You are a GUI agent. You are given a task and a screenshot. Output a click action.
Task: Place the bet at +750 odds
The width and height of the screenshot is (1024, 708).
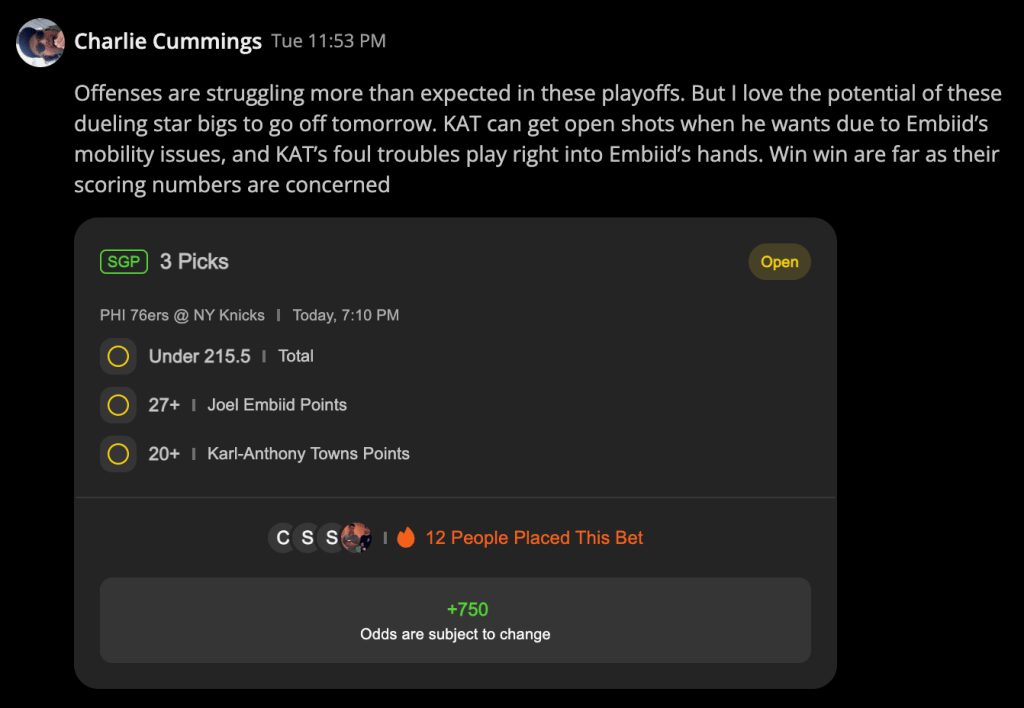pos(455,620)
